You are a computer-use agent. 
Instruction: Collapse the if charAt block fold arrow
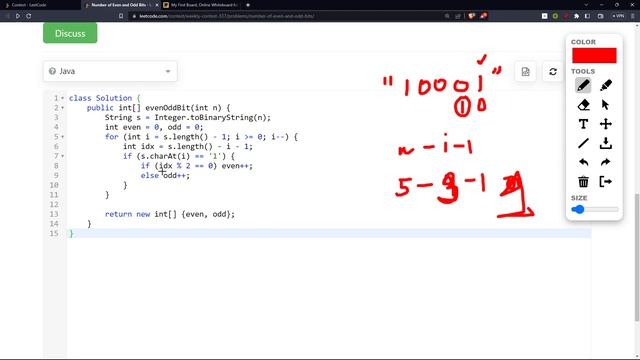62,156
